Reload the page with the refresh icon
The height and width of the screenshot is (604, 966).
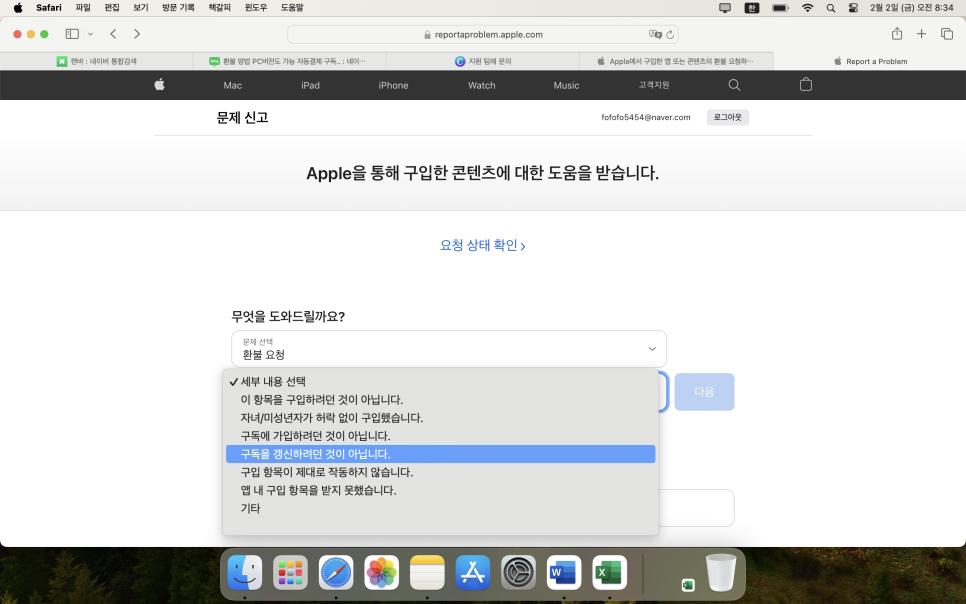pos(670,35)
